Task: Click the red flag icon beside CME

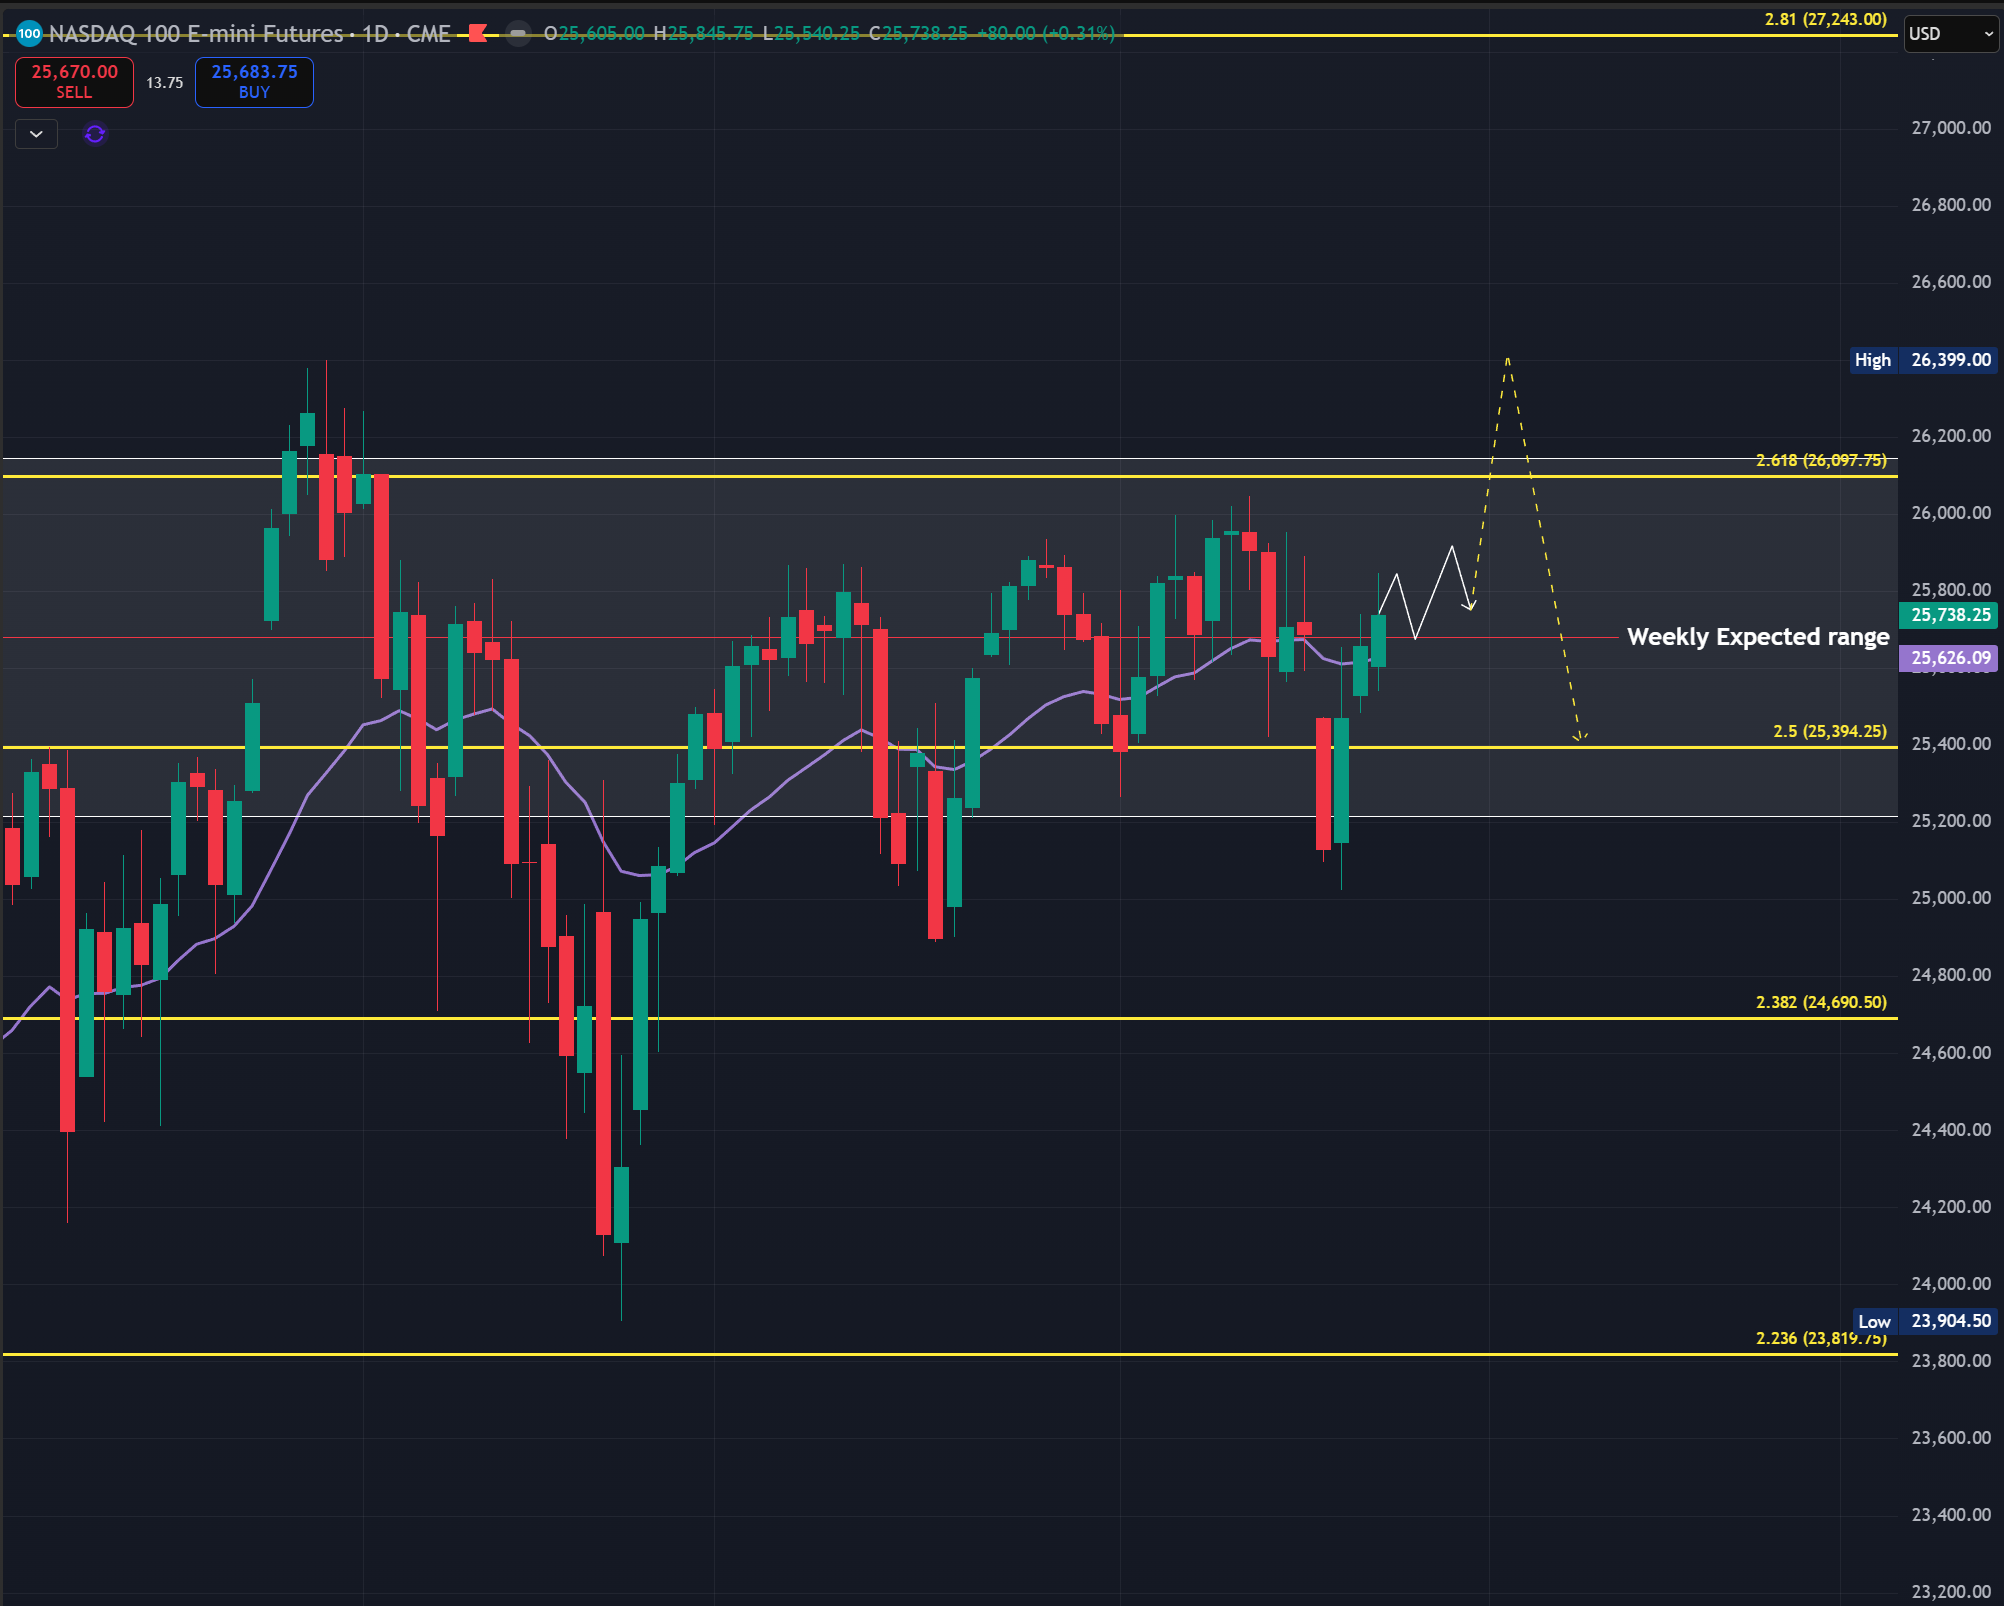Action: click(478, 34)
